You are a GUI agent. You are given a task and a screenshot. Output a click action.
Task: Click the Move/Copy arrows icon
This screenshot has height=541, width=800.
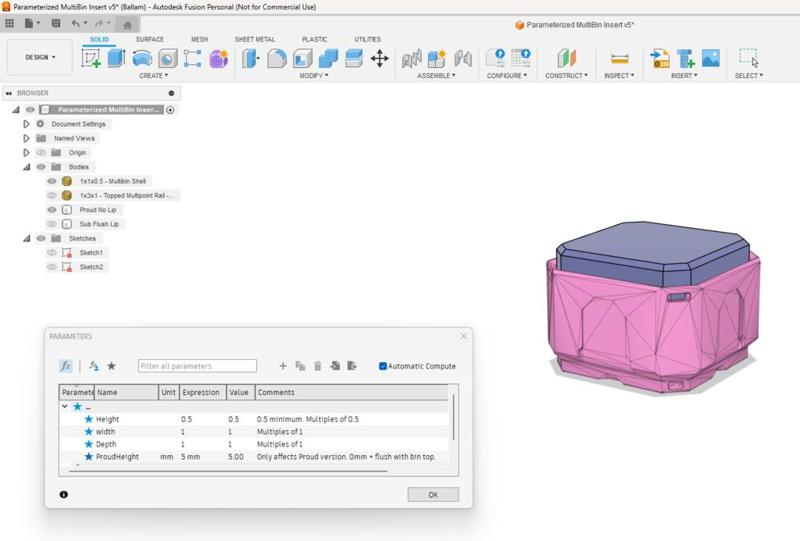coord(380,58)
